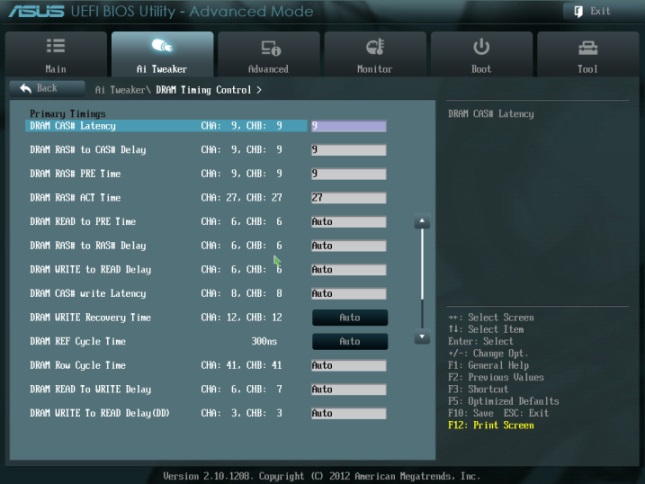Select the DRAM RAS# ACT Time label
The width and height of the screenshot is (645, 484).
(x=75, y=198)
